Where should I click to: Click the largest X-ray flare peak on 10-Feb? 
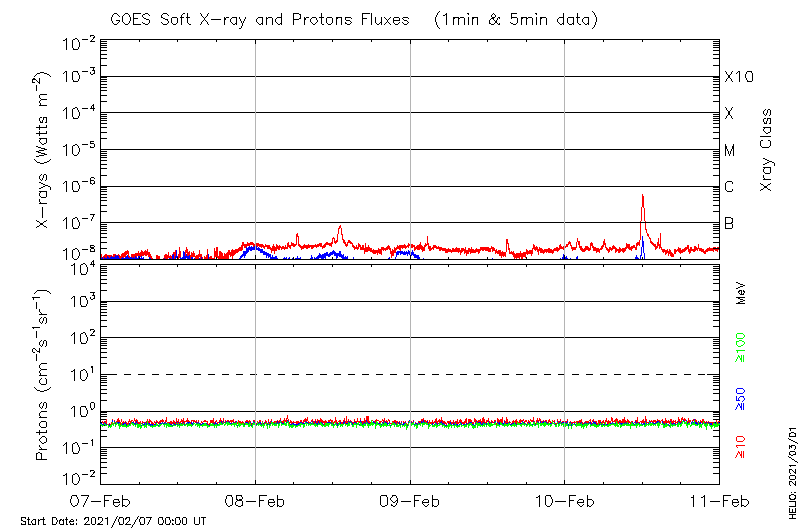[x=642, y=196]
